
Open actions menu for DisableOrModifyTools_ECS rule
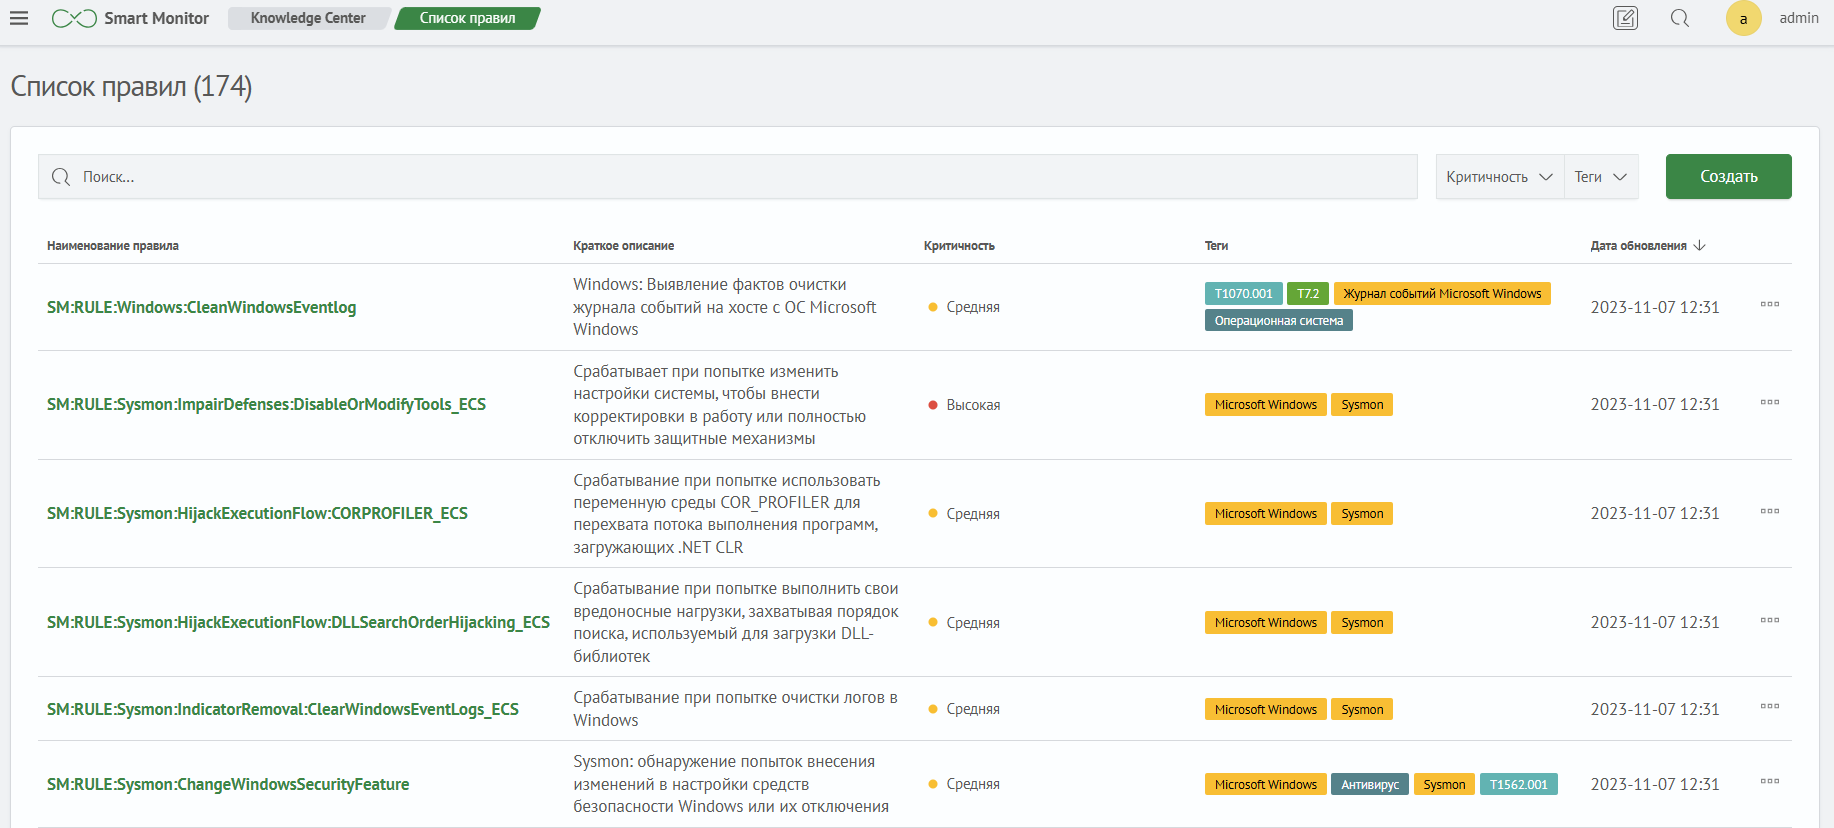pos(1770,402)
